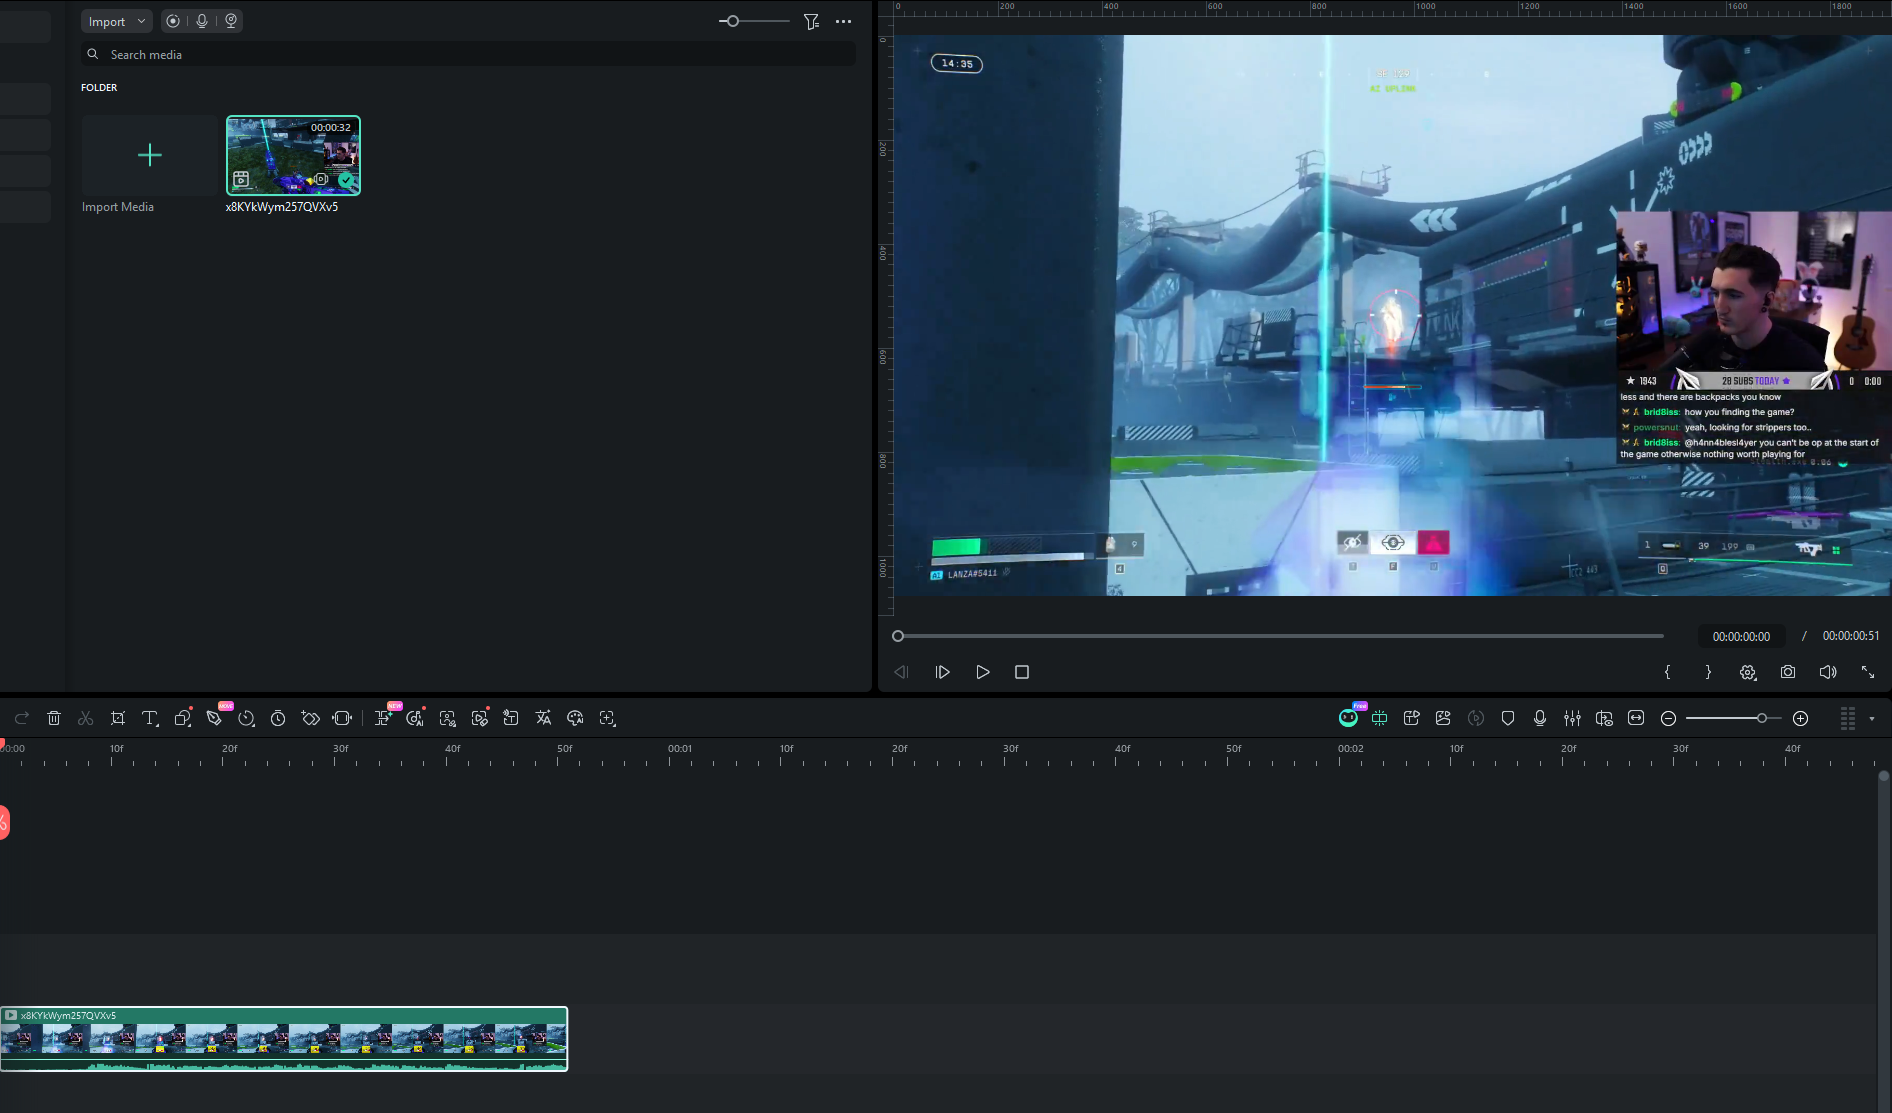
Task: Click the redo arrow in timeline toolbar
Action: click(22, 718)
